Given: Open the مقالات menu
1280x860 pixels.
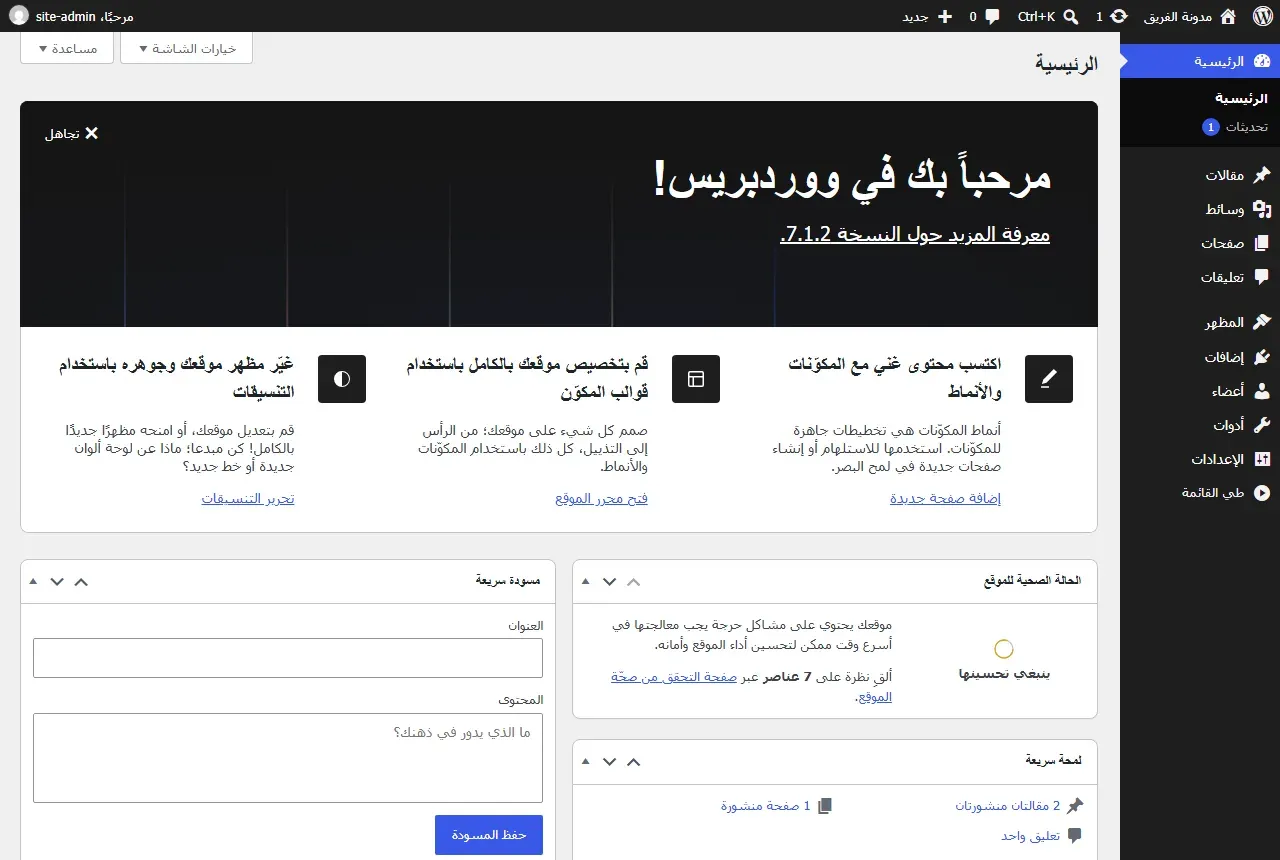Looking at the screenshot, I should point(1200,175).
